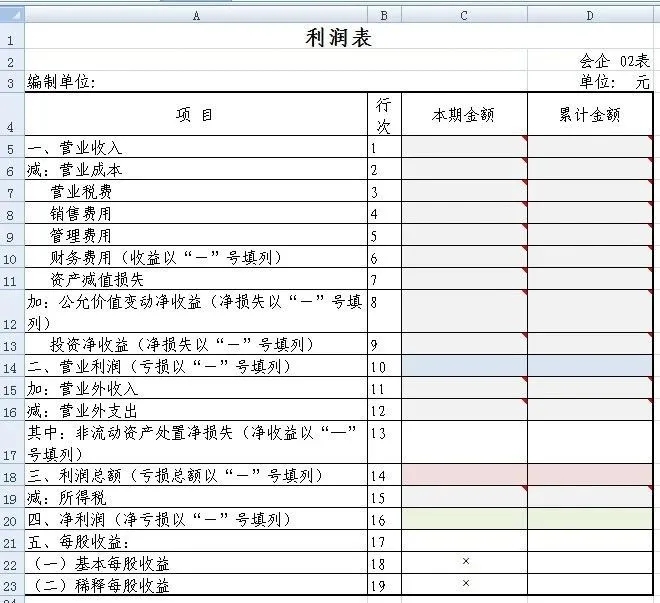Click the 累计金额 input cell for 营业收入

click(x=590, y=147)
